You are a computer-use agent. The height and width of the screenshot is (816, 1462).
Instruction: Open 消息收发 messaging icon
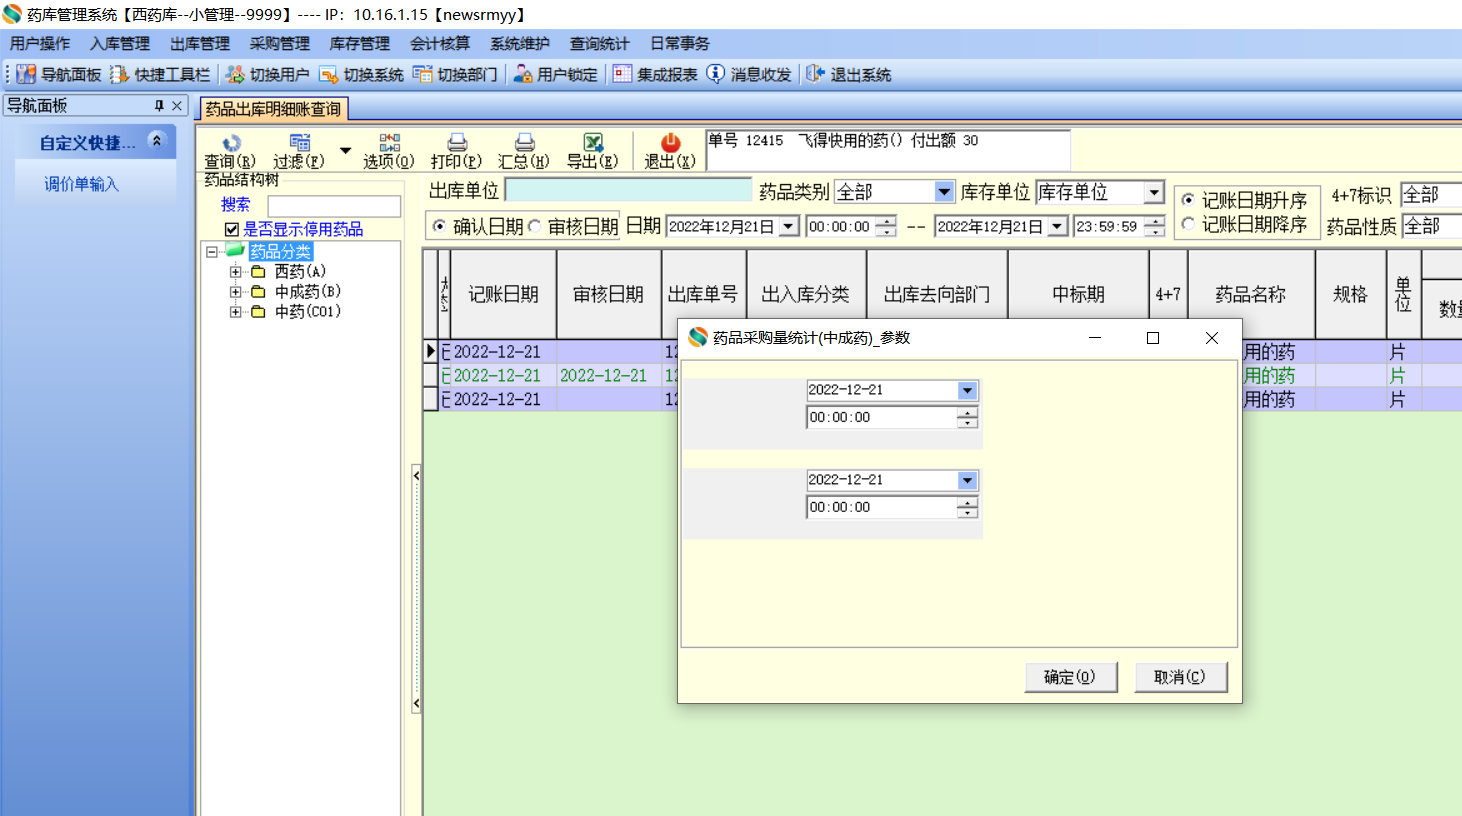[748, 75]
